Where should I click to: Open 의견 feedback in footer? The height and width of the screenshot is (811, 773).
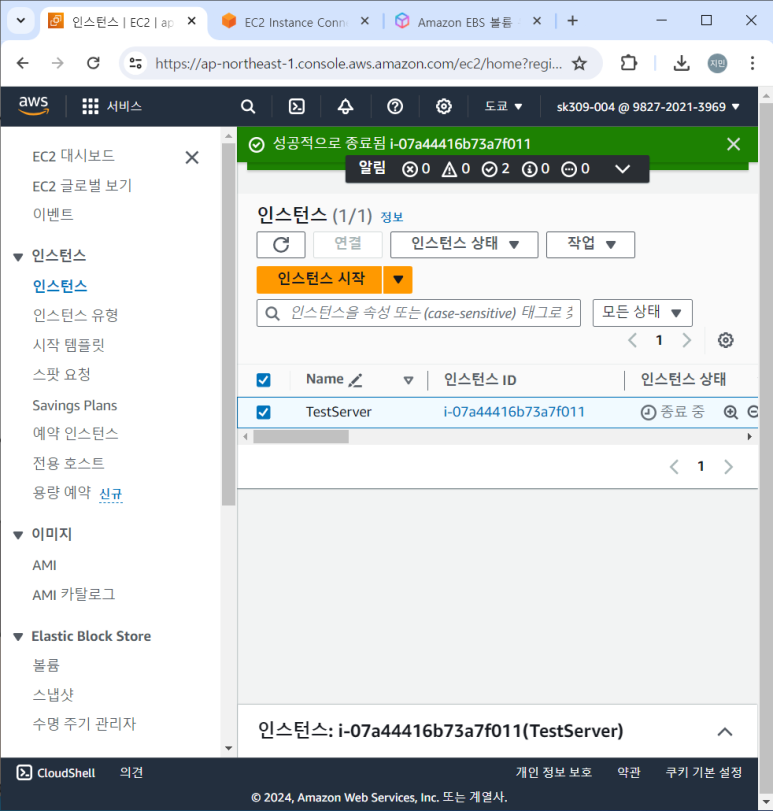coord(131,772)
